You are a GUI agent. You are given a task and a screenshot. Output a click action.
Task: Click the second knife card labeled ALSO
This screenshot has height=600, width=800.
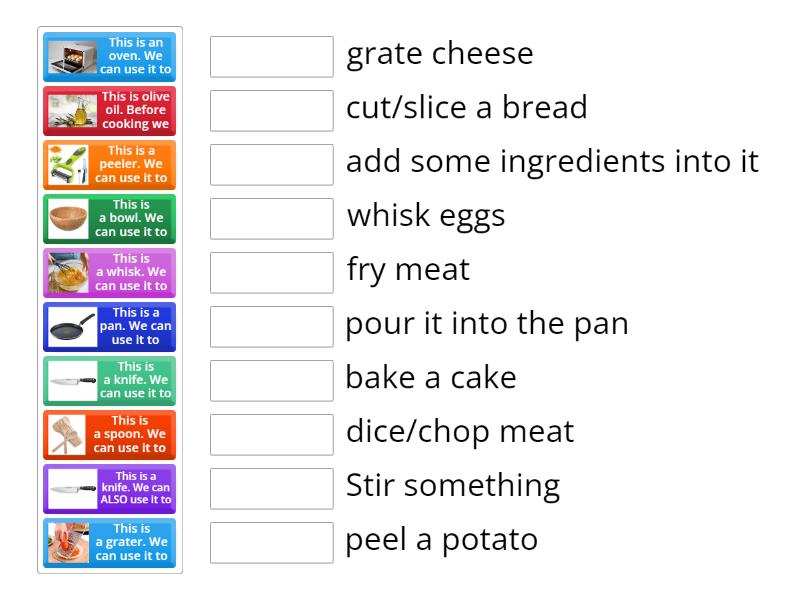pyautogui.click(x=110, y=488)
